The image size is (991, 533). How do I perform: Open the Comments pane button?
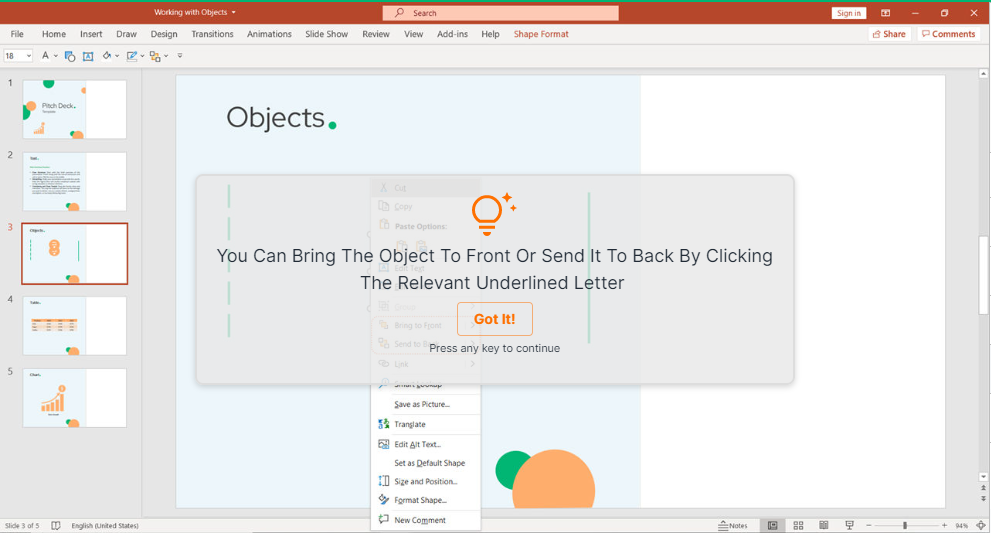tap(948, 34)
